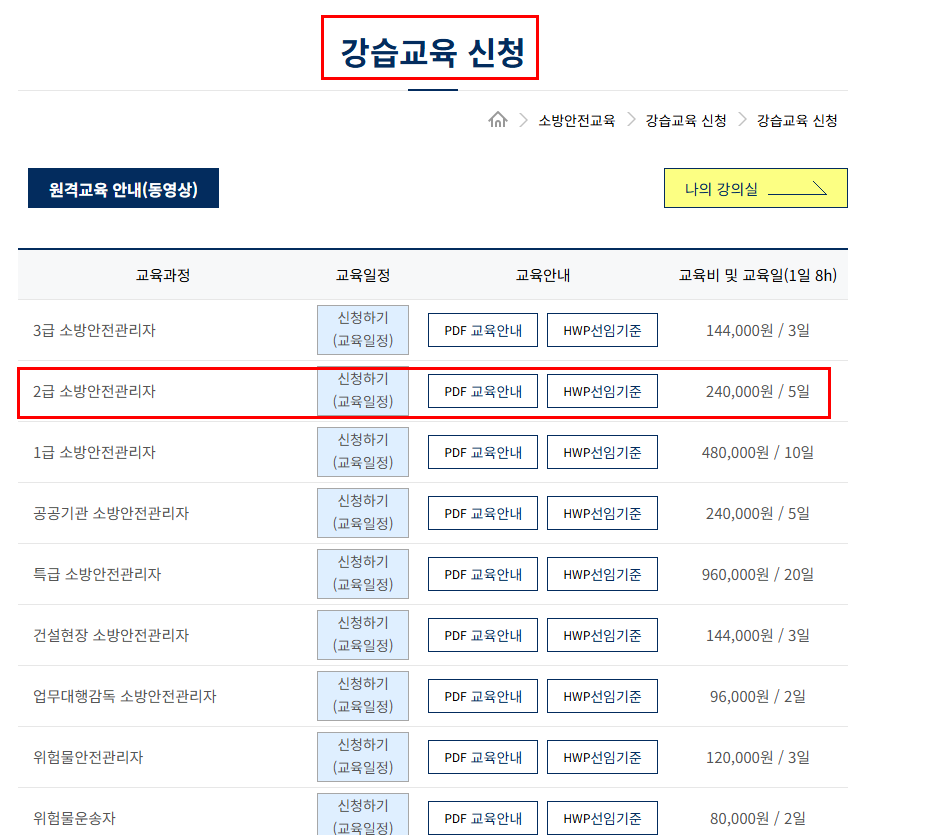Open PDF 교육안내 for 3급 소방안전관리자
The width and height of the screenshot is (941, 835).
[x=483, y=330]
